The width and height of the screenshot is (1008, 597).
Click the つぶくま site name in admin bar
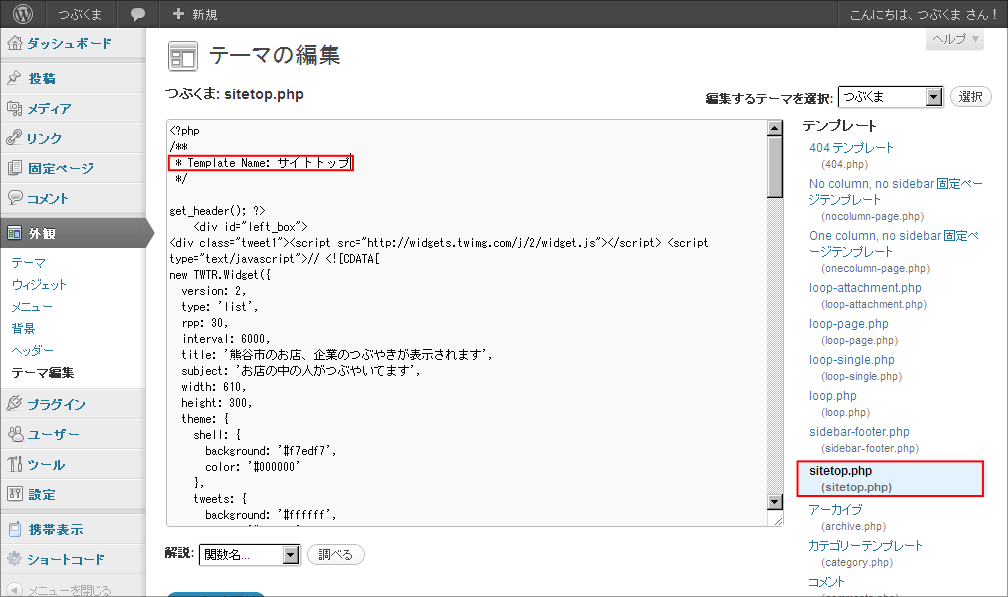click(x=80, y=14)
